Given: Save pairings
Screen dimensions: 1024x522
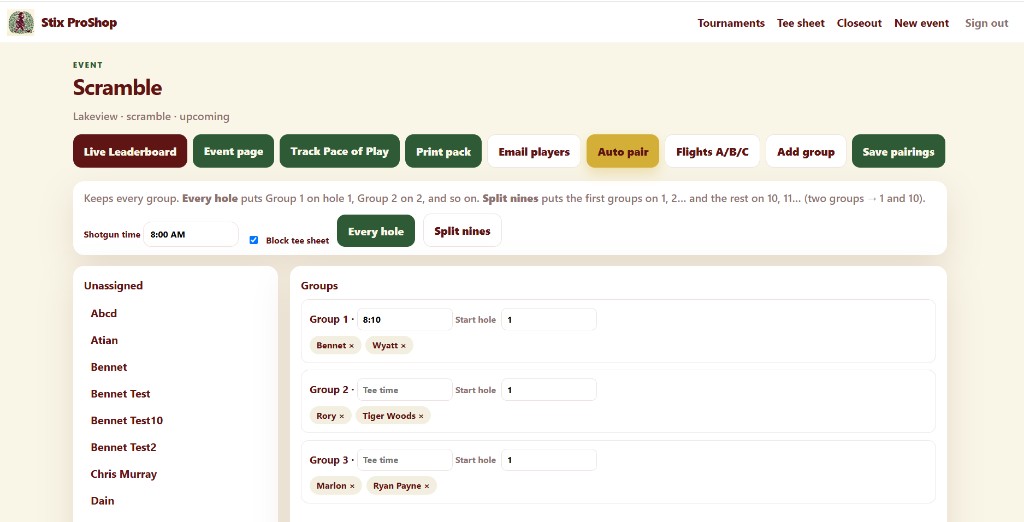Looking at the screenshot, I should (x=899, y=152).
